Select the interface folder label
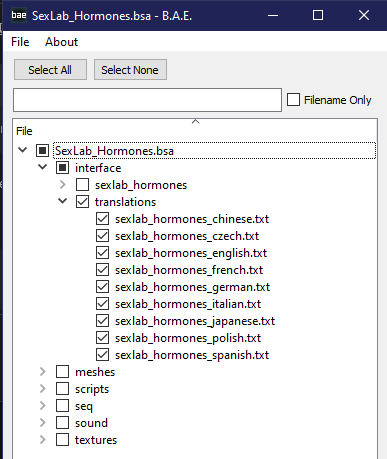The image size is (387, 459). 98,168
